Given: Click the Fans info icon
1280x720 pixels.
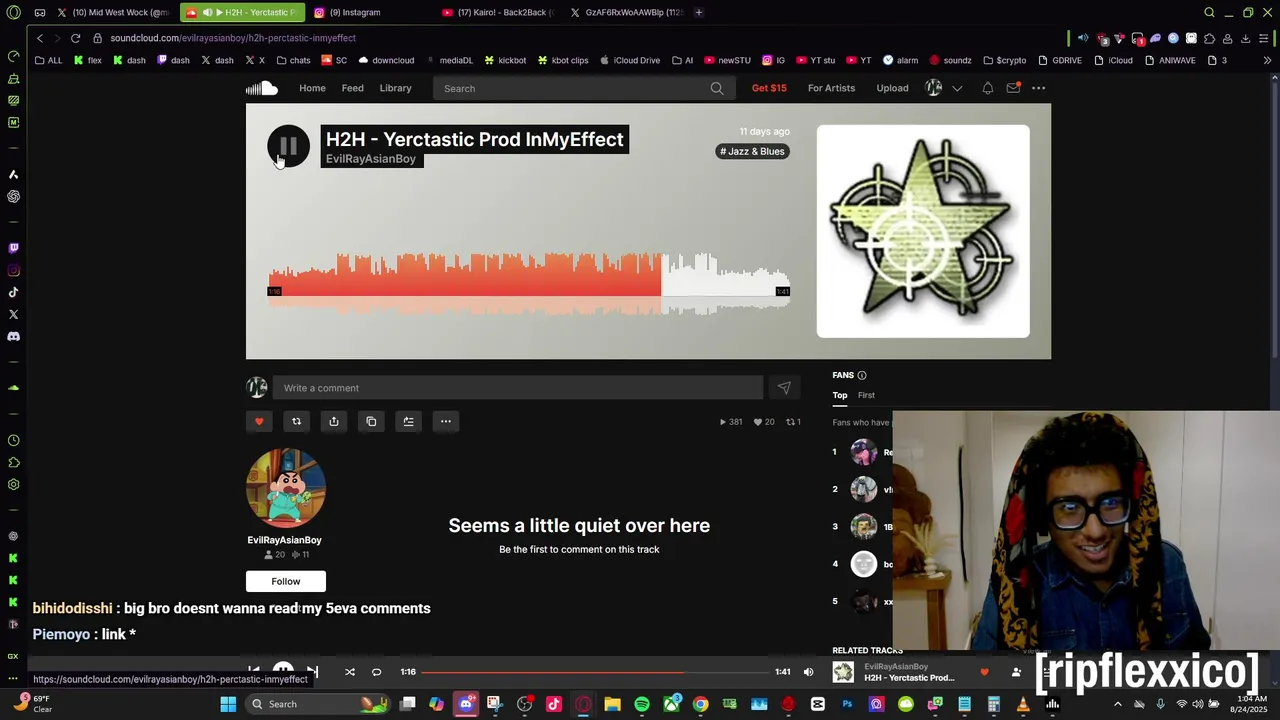Looking at the screenshot, I should pos(862,375).
